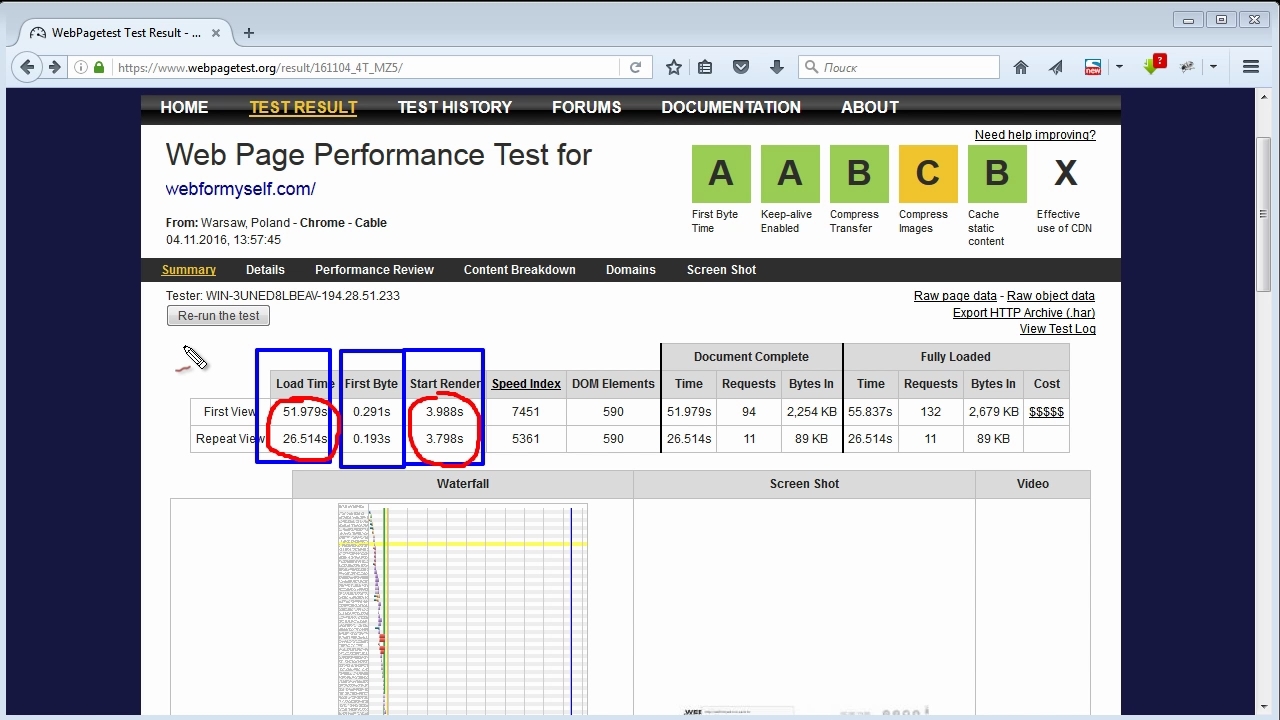The height and width of the screenshot is (720, 1280).
Task: Go to Firefox home page icon
Action: click(x=1021, y=67)
